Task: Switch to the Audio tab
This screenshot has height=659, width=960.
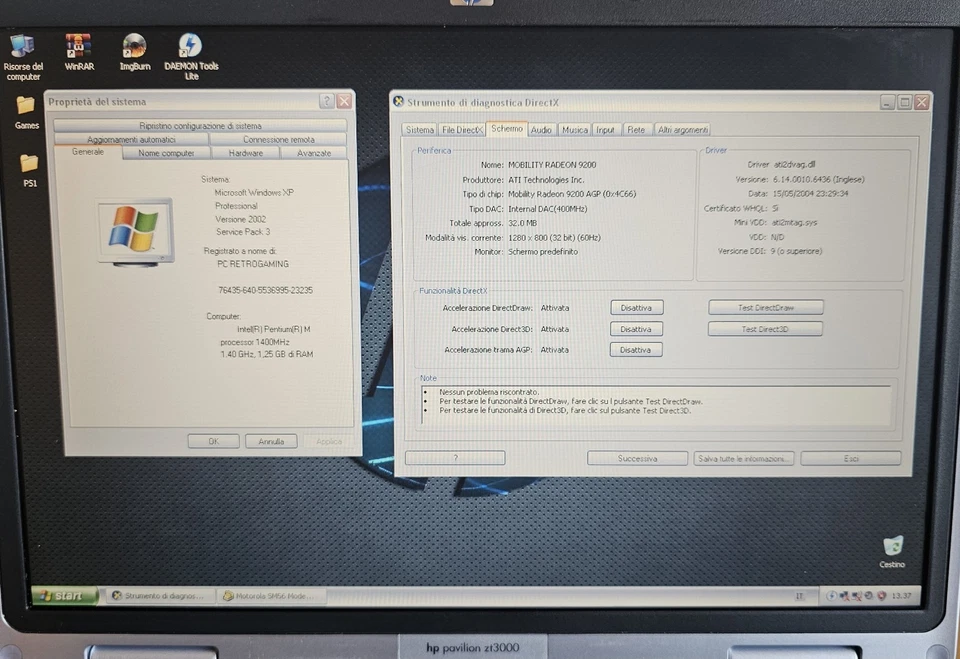Action: coord(541,130)
